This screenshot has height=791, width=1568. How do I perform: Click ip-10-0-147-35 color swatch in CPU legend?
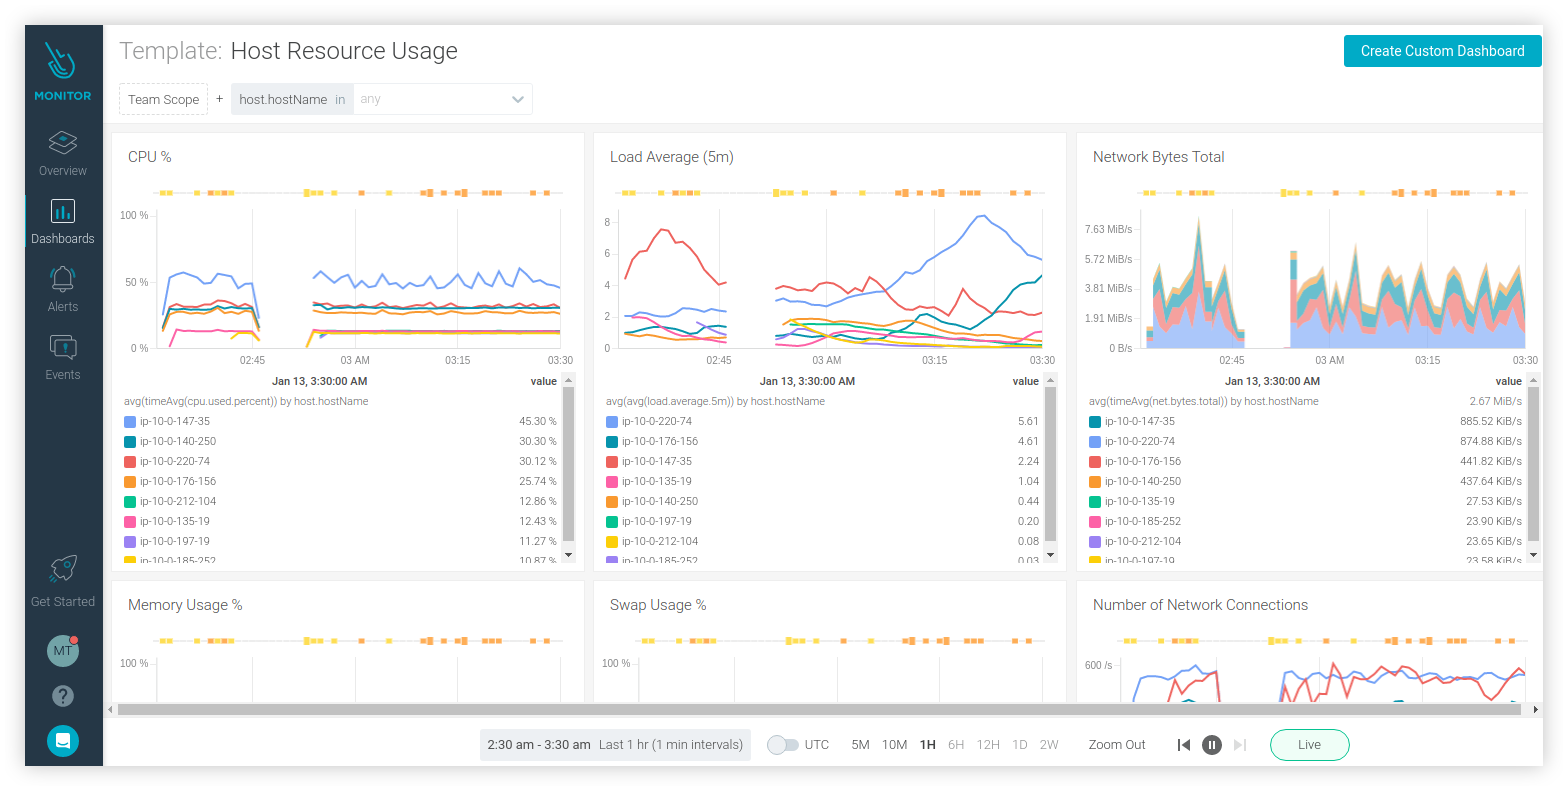coord(130,422)
